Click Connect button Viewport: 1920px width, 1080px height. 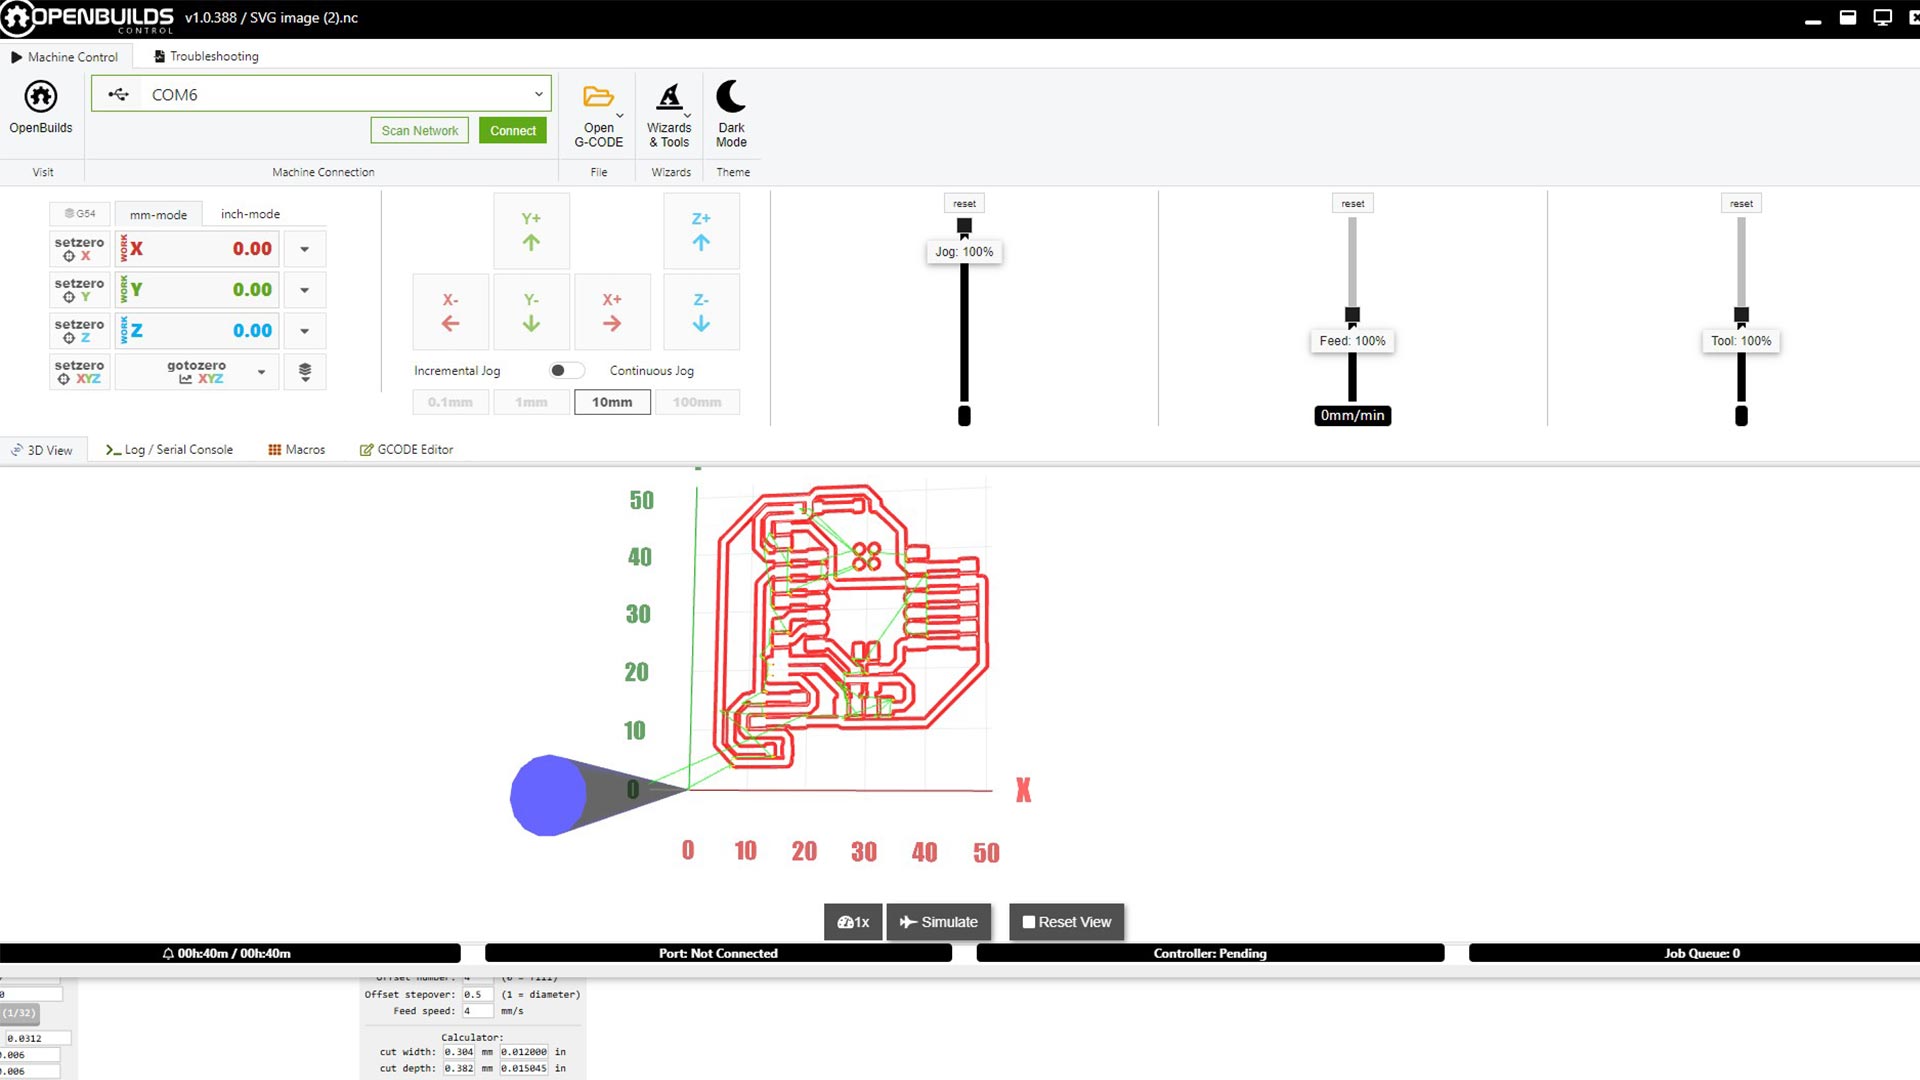tap(513, 130)
